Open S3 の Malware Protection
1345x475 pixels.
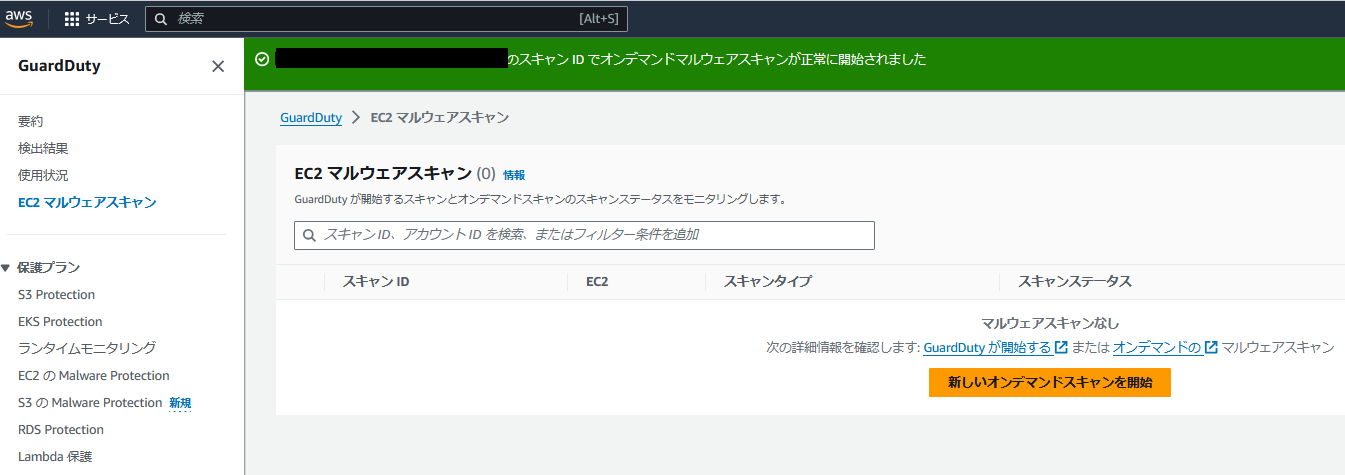[90, 403]
